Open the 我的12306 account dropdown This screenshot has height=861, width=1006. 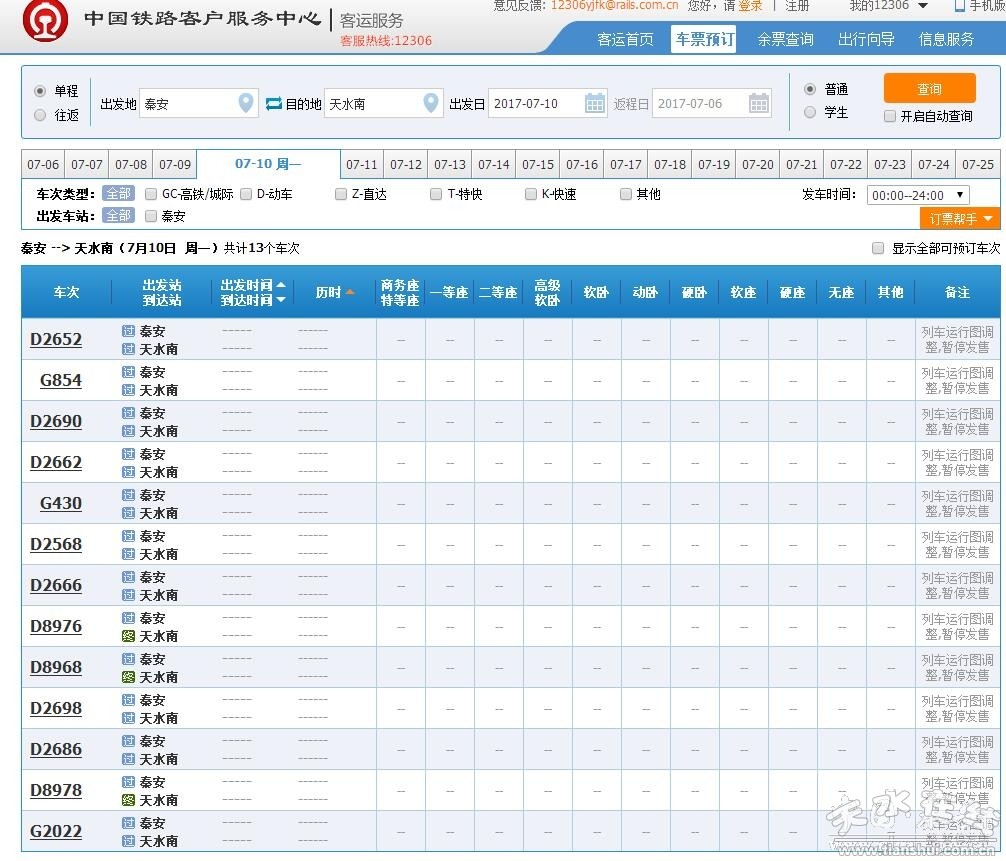coord(888,6)
